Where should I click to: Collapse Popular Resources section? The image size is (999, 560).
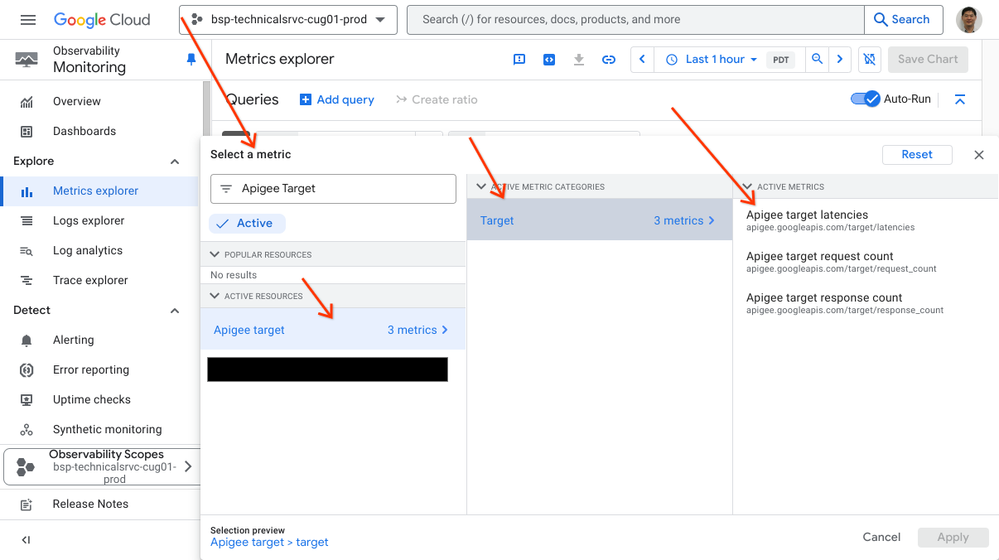coord(215,254)
